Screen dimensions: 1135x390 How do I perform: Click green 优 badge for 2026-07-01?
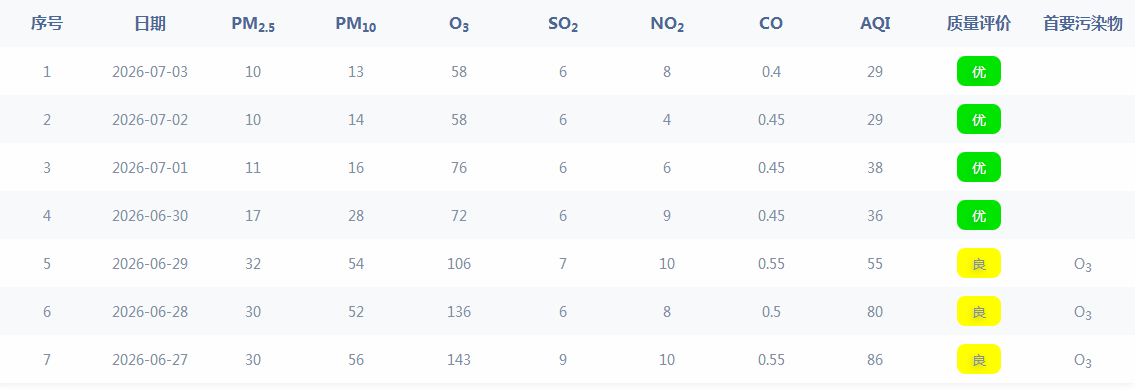(x=979, y=167)
